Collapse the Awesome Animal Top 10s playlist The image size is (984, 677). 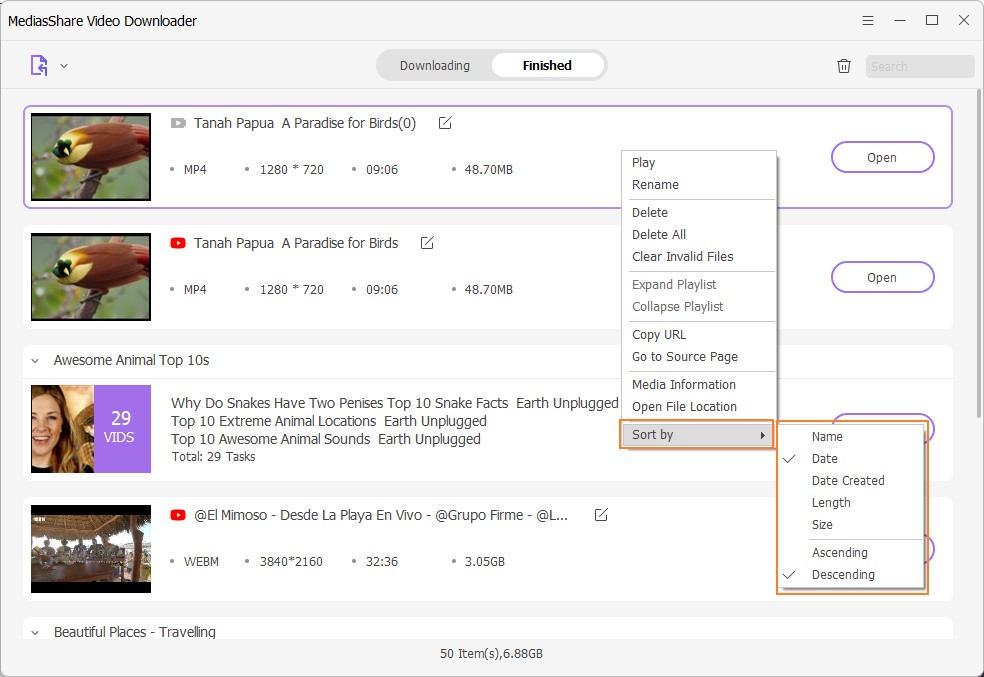click(36, 361)
